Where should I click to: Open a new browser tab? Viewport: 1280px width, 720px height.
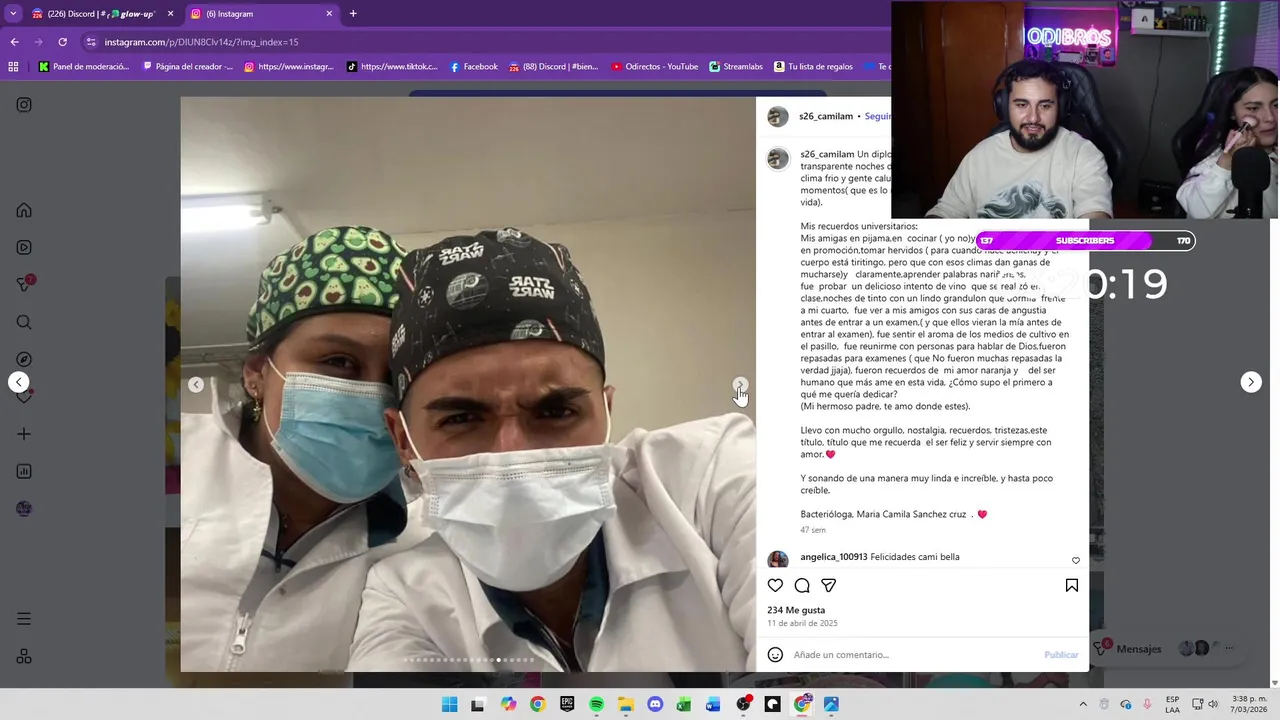point(353,14)
